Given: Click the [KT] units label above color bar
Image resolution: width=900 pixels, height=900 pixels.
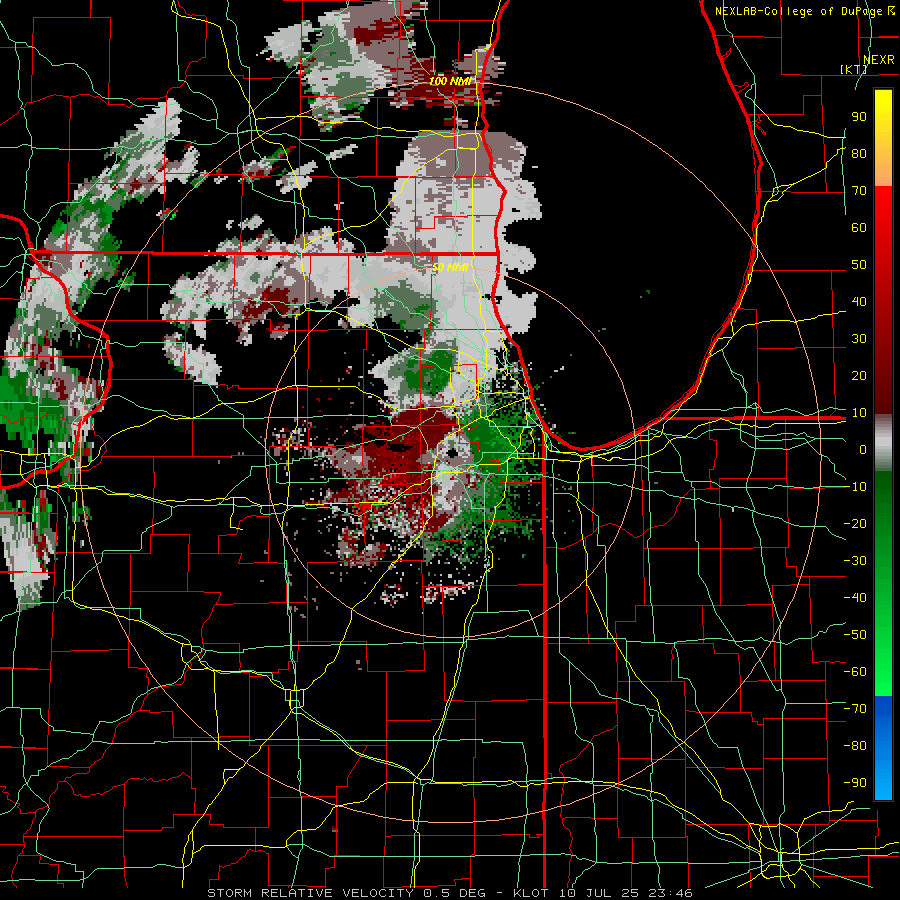Looking at the screenshot, I should click(x=853, y=69).
